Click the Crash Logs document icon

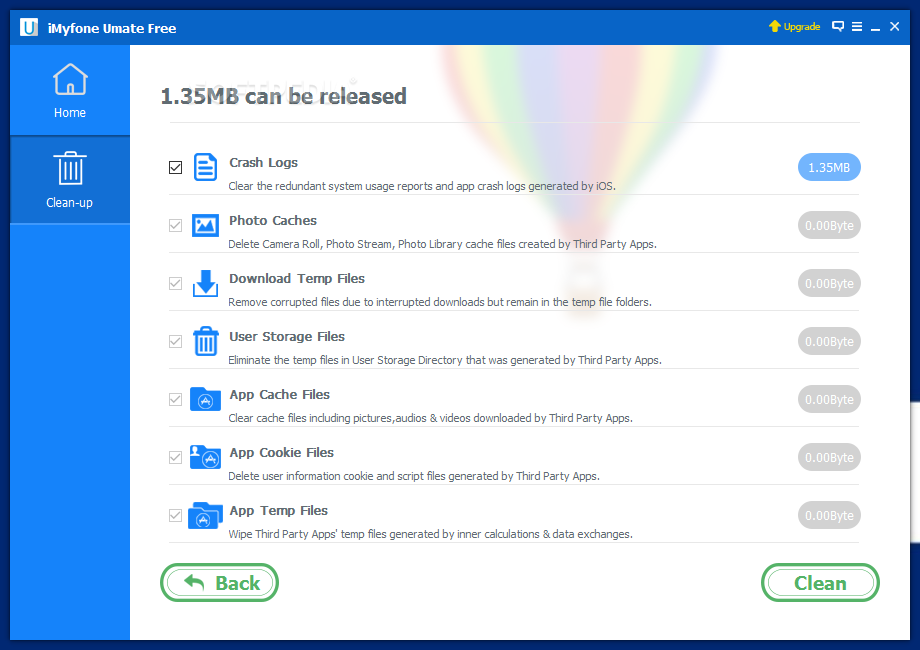pos(205,167)
